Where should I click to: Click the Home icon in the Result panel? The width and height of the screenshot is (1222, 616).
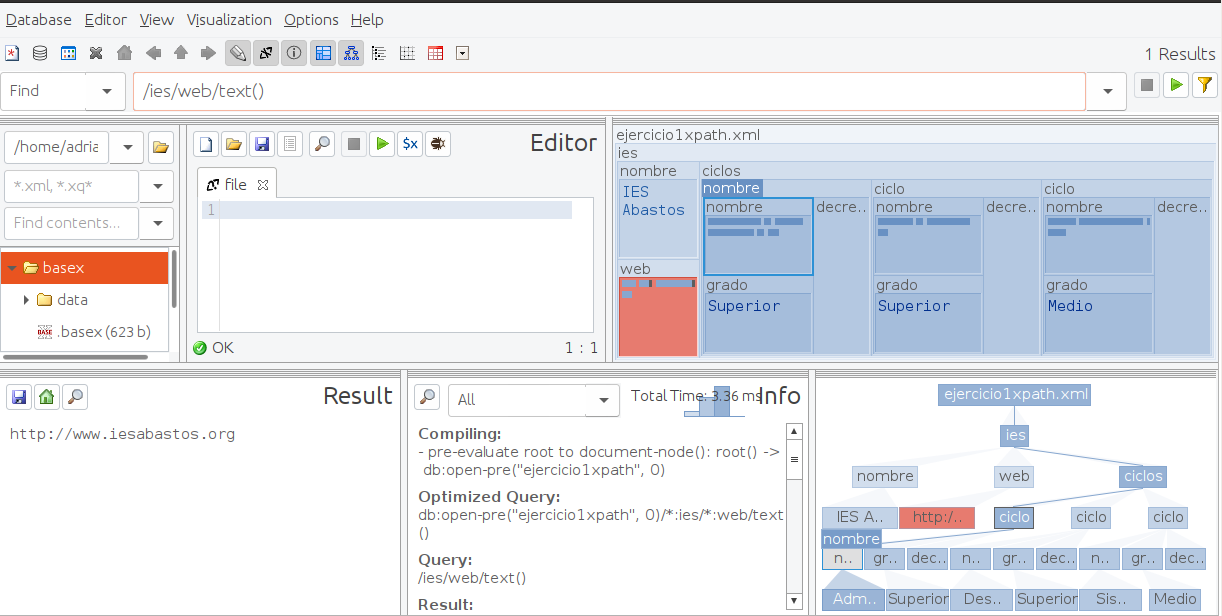[x=47, y=397]
